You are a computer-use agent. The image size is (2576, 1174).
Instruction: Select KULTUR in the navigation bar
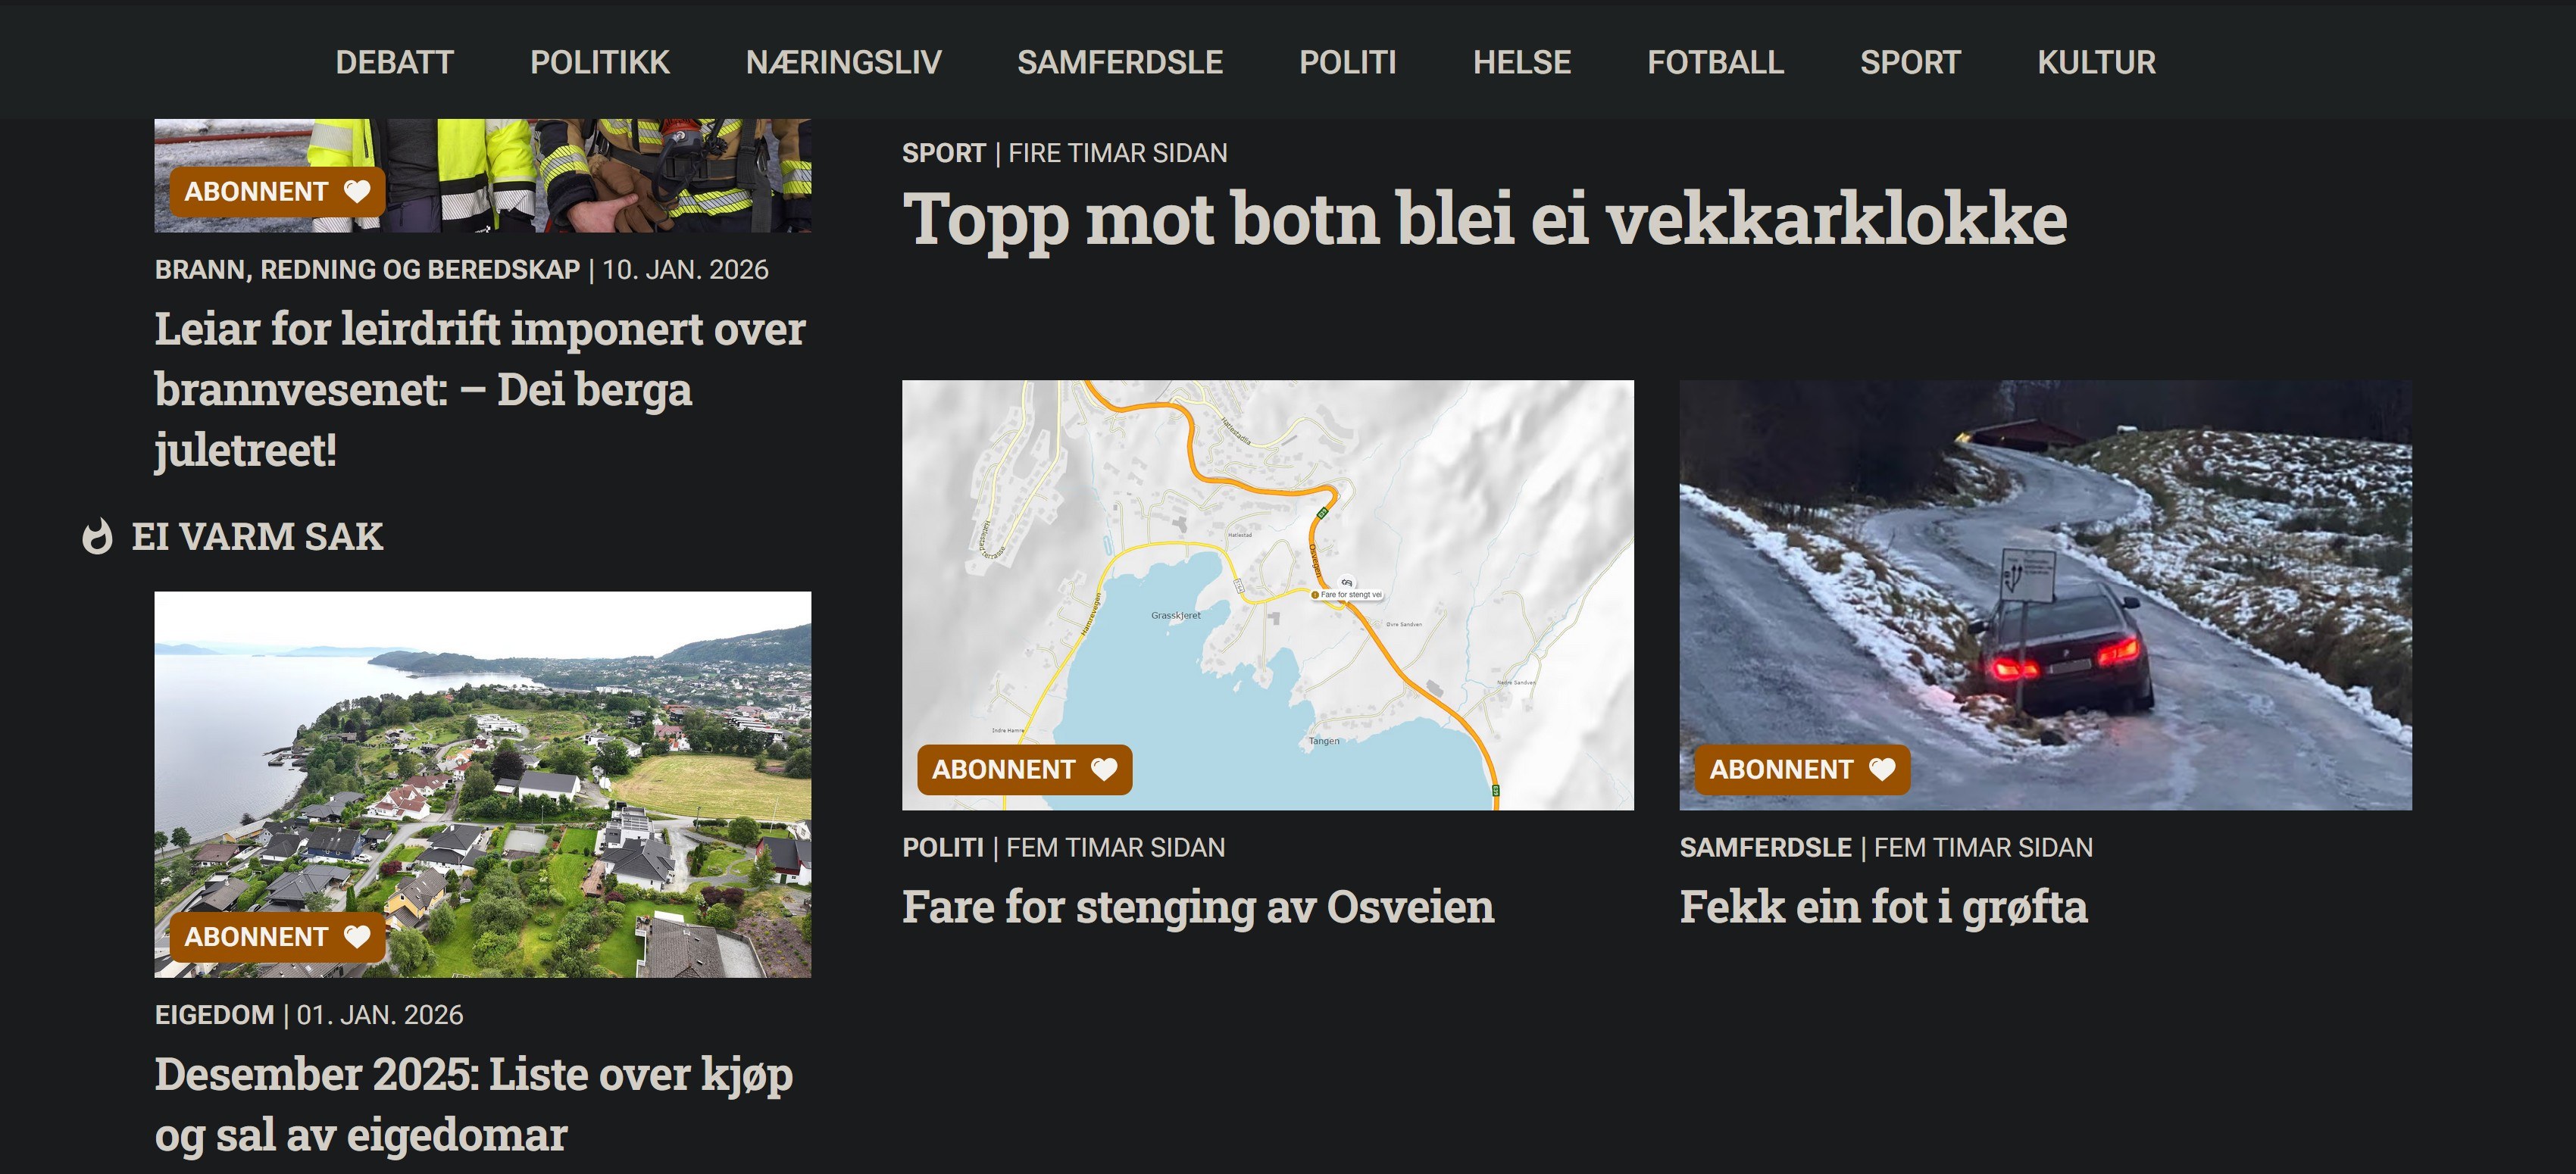click(2097, 62)
